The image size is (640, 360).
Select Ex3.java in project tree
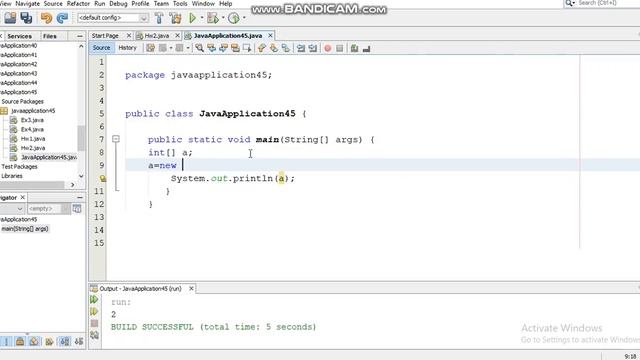[32, 120]
